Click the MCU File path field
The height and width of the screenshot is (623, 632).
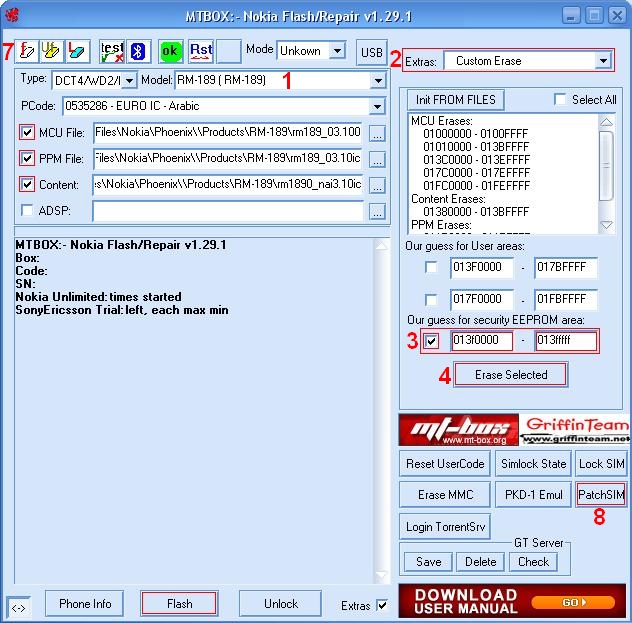point(228,133)
